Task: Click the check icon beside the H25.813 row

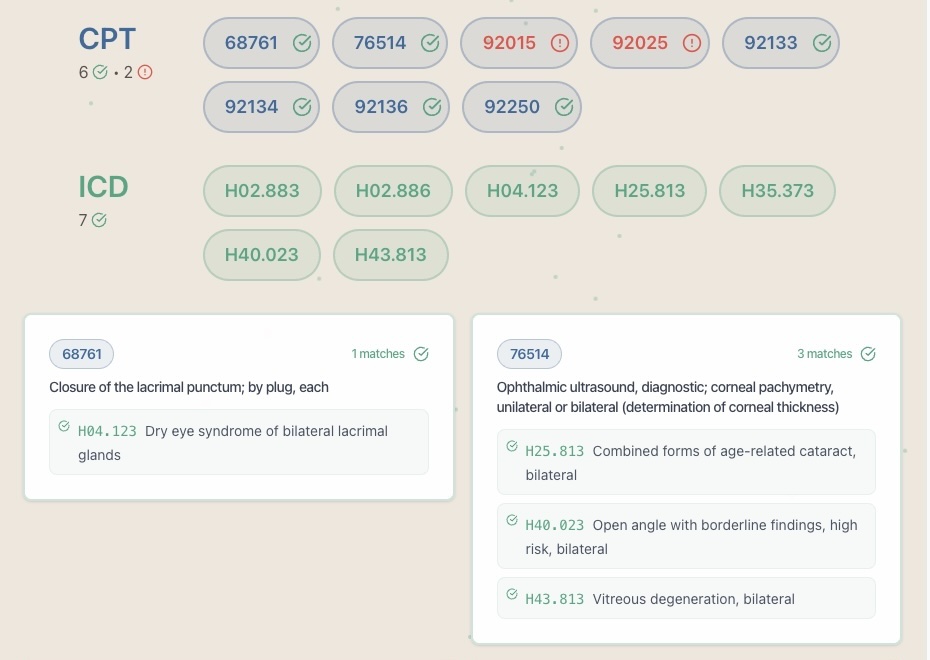Action: tap(512, 446)
